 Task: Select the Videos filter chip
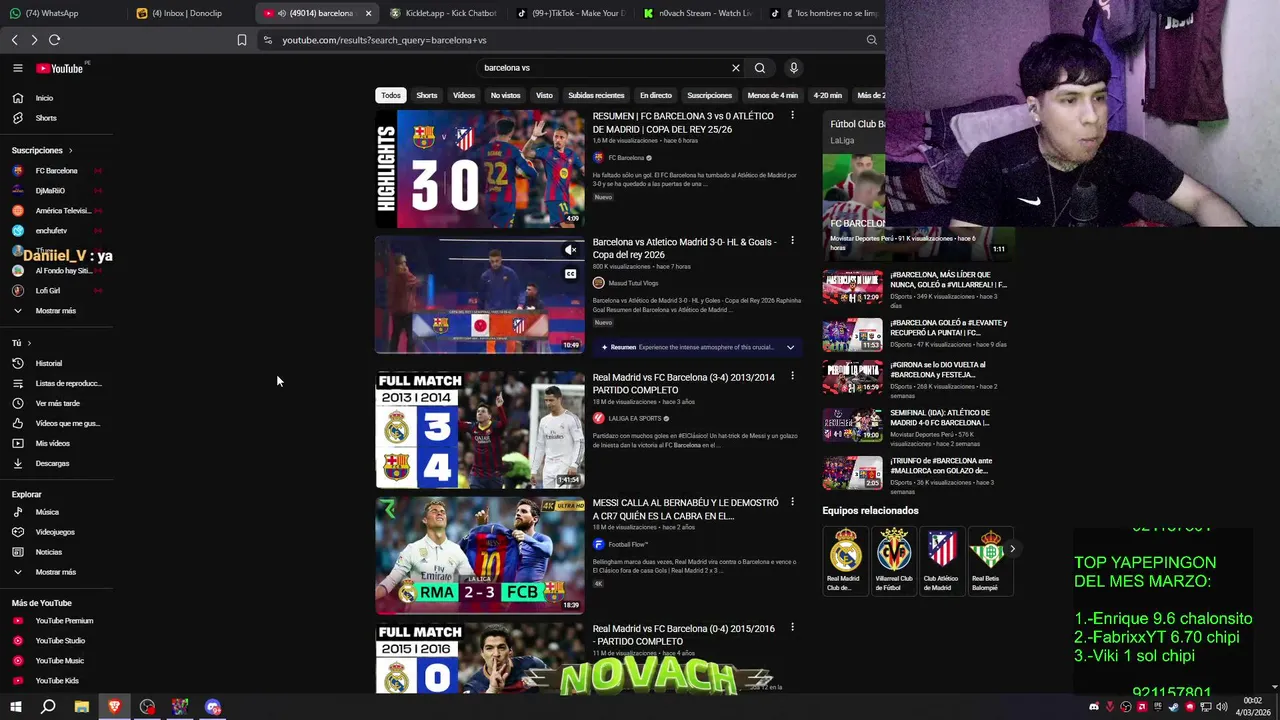[x=464, y=95]
